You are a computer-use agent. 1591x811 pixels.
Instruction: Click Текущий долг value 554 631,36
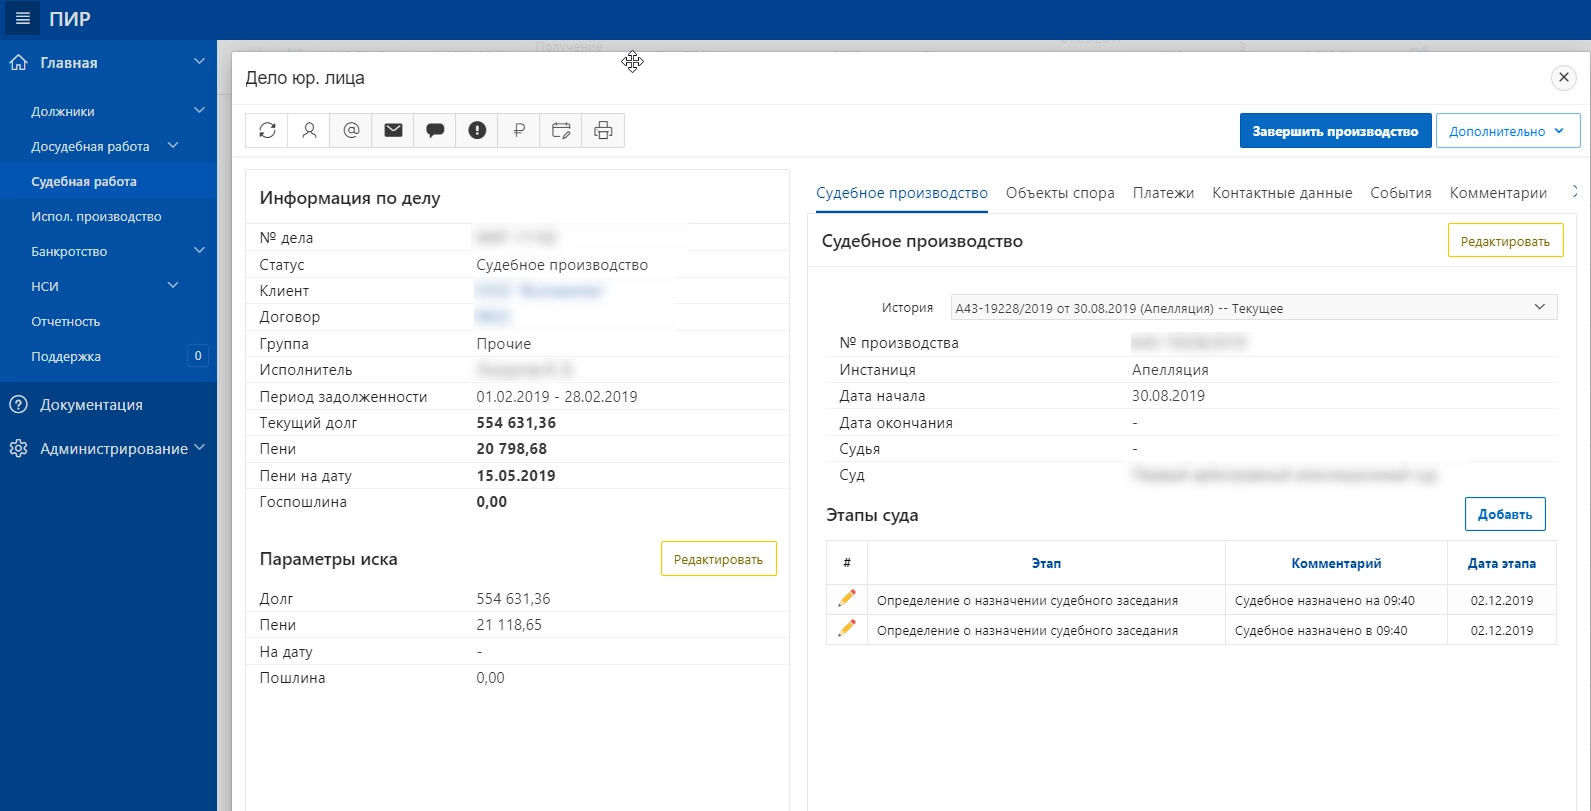coord(516,422)
